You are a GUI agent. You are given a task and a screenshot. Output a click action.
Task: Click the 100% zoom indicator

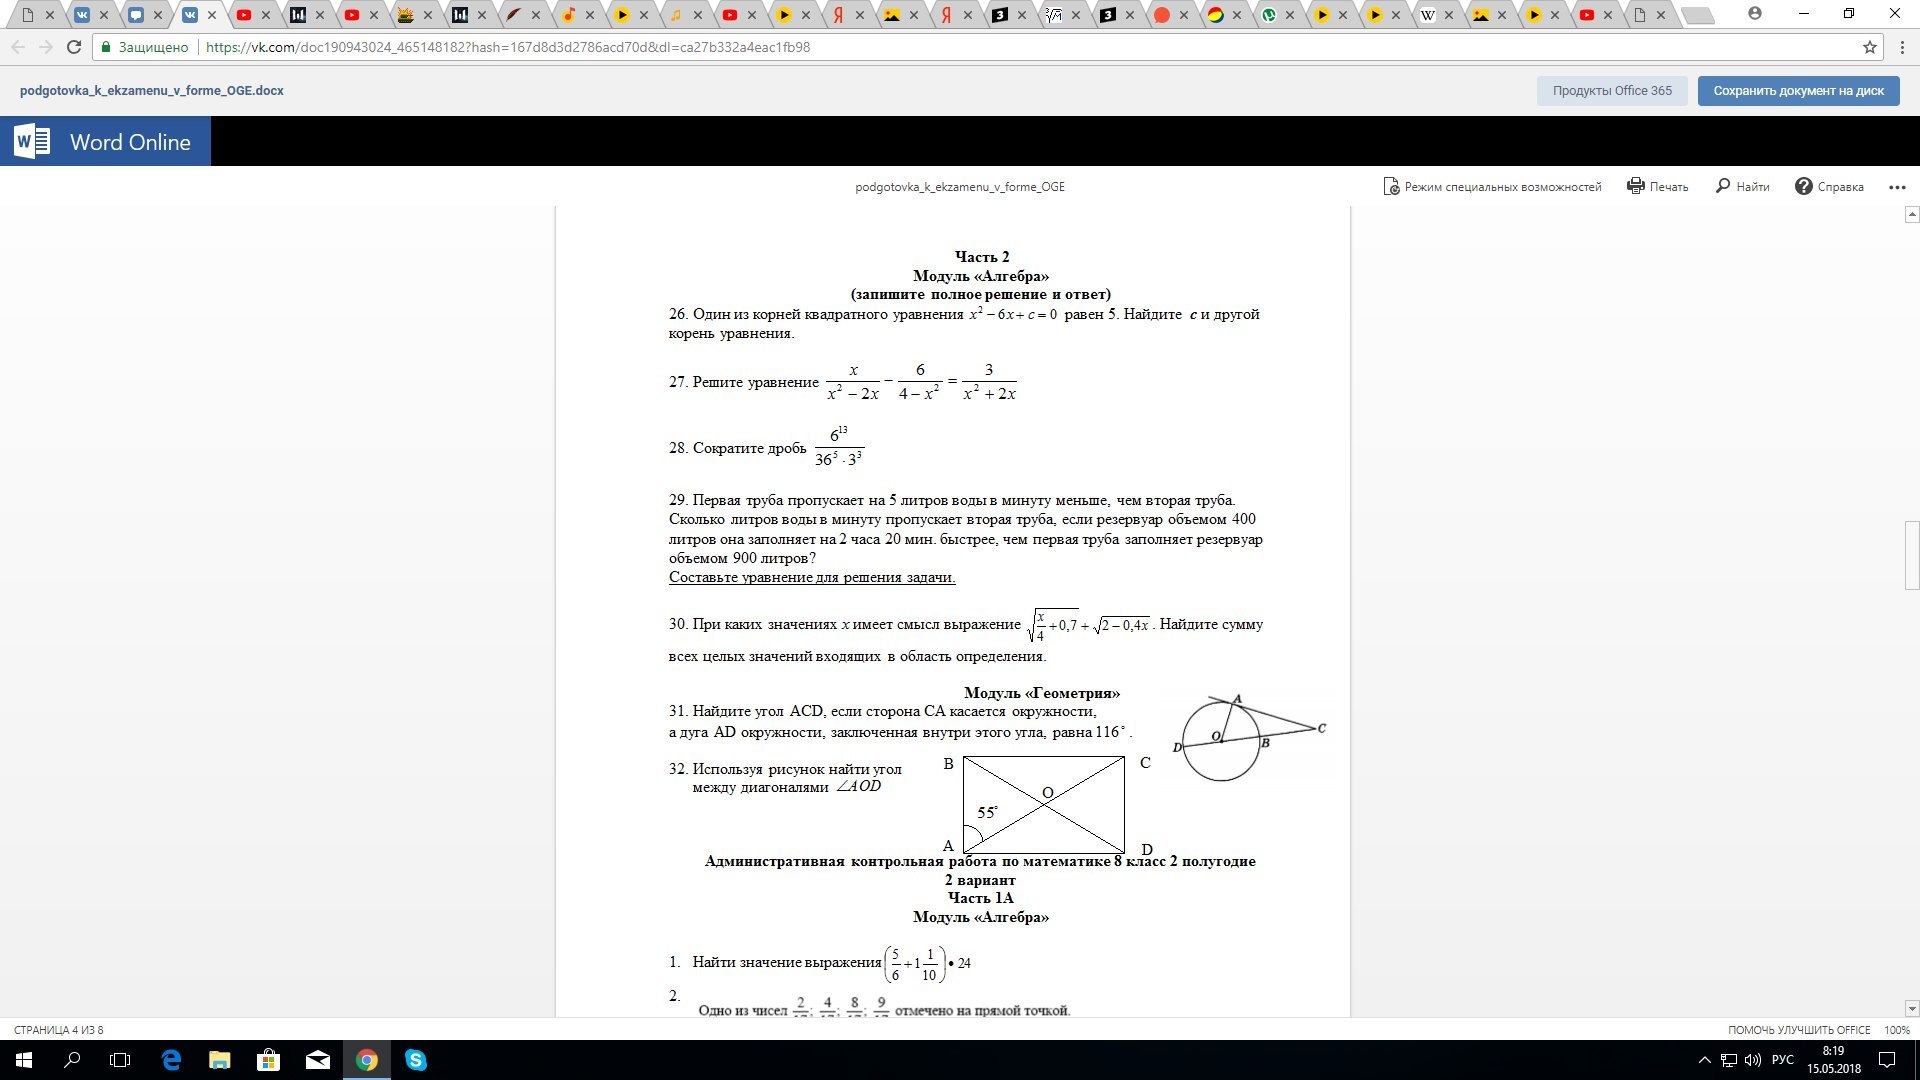[1896, 1030]
